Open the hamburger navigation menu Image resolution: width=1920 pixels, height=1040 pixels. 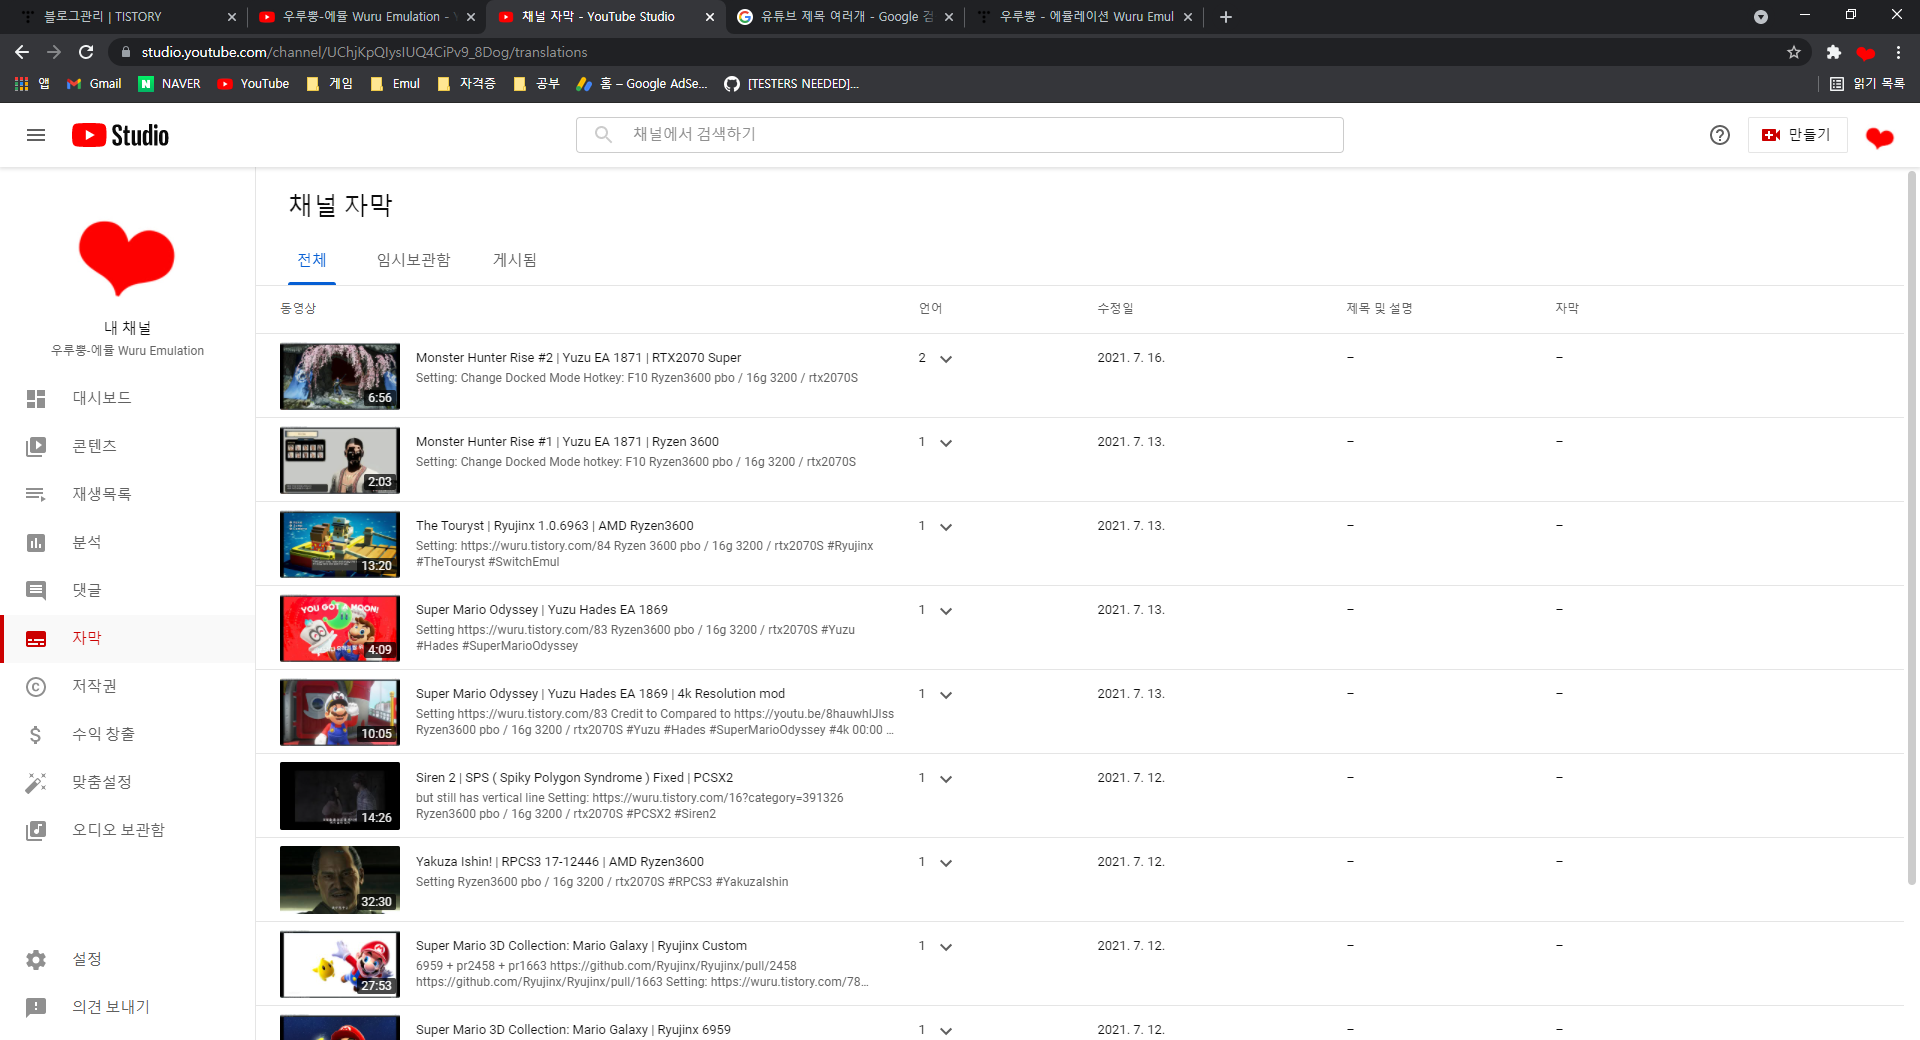point(36,135)
